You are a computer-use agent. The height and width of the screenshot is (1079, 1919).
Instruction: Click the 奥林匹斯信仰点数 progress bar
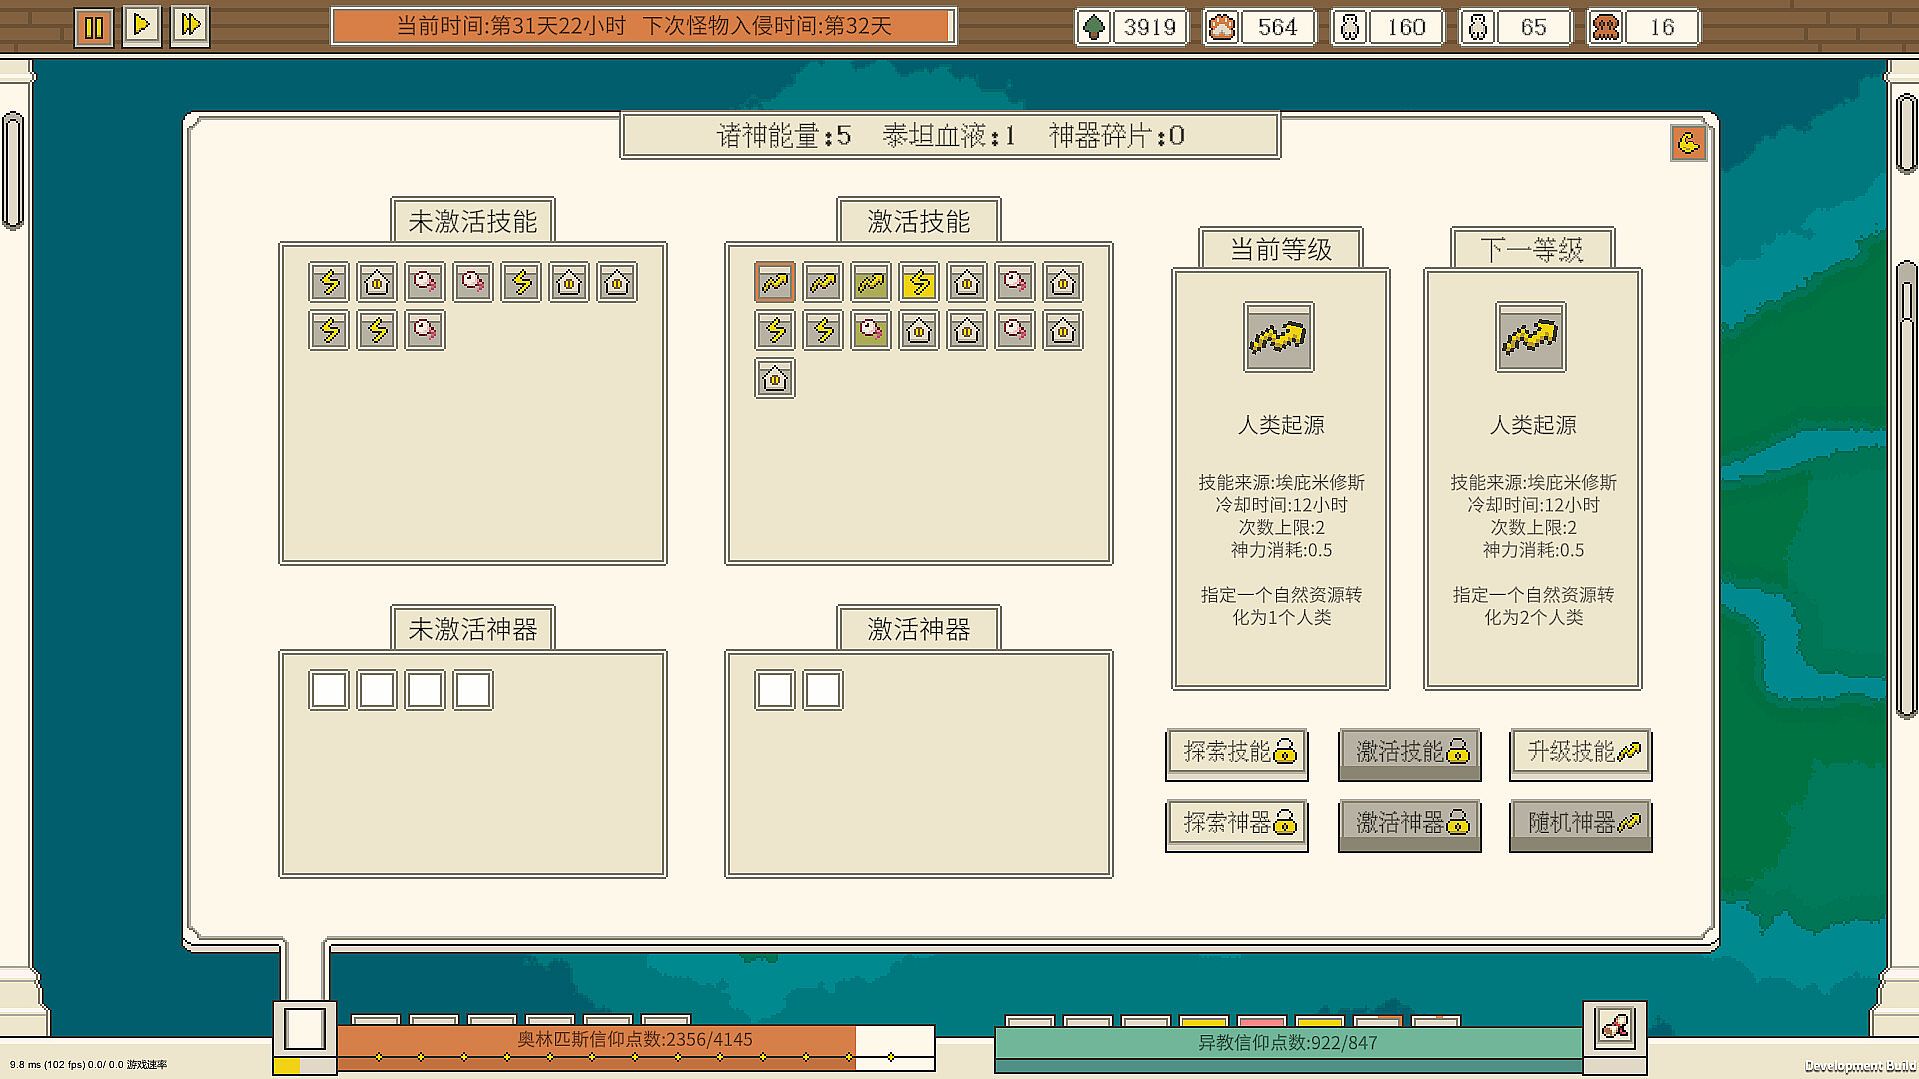[x=635, y=1048]
